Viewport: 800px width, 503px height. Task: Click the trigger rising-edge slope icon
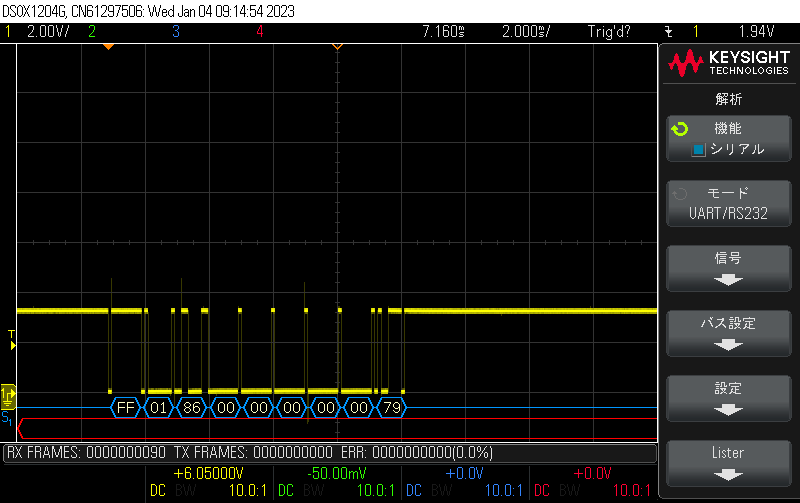coord(667,31)
